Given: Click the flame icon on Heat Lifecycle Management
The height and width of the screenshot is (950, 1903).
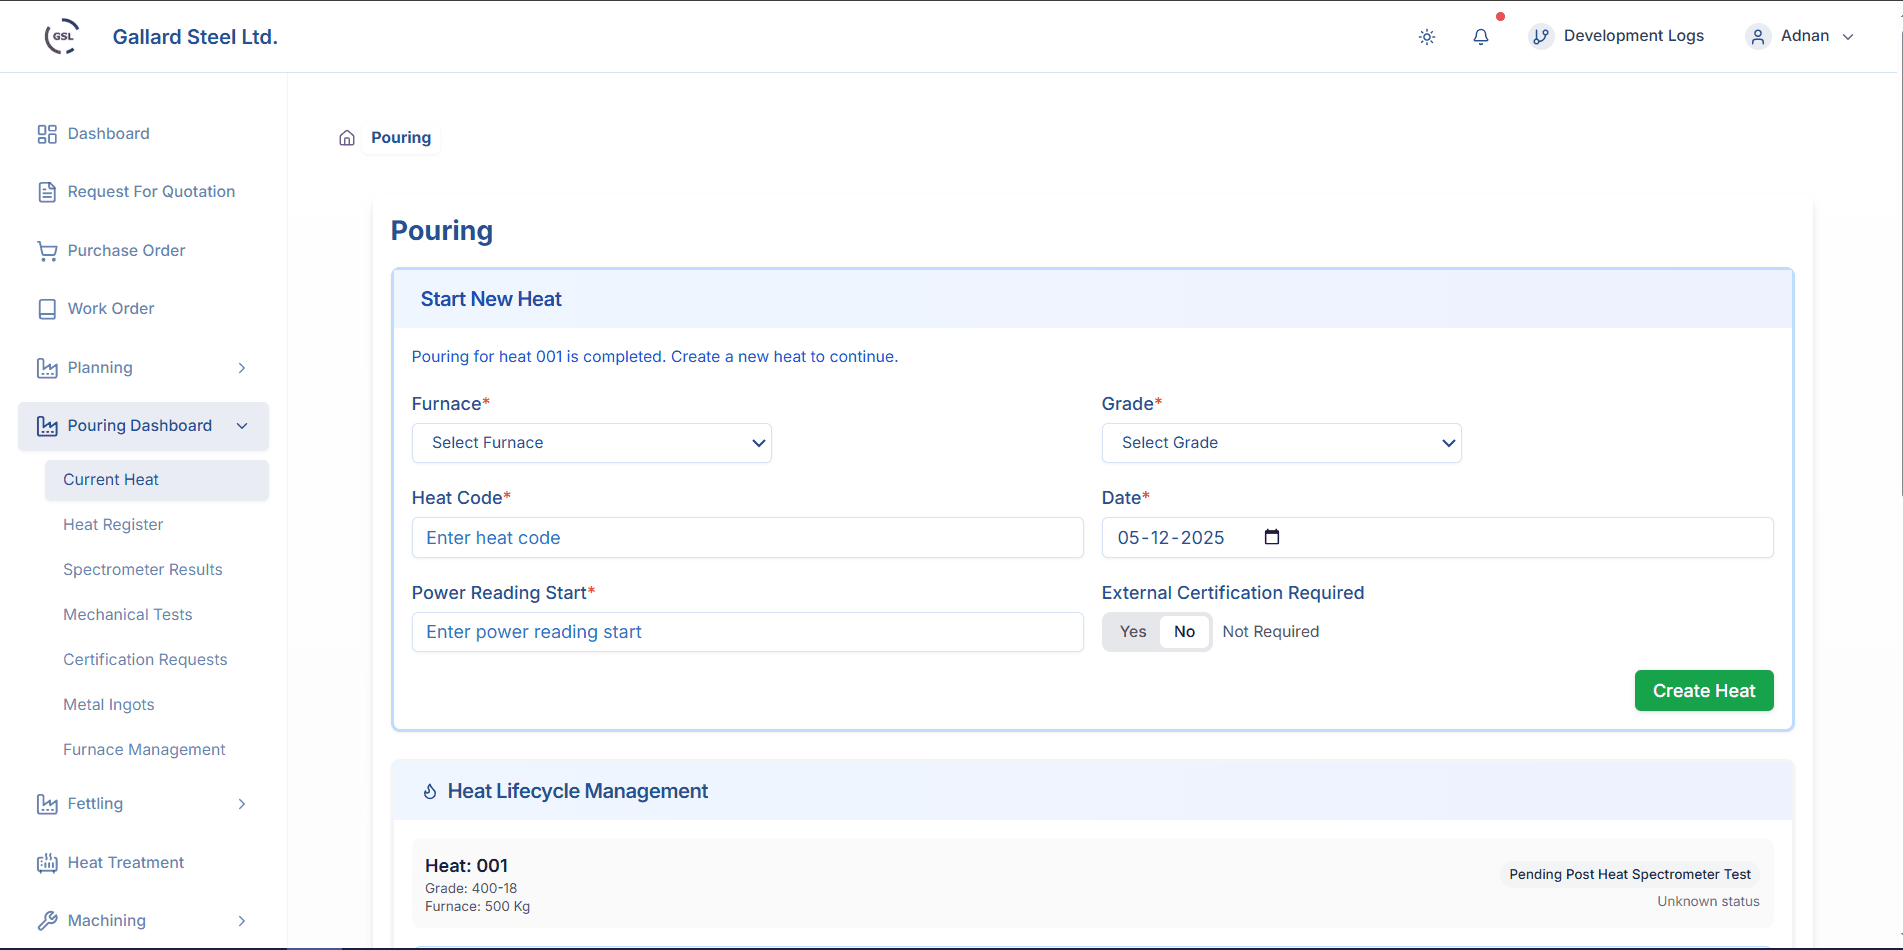Looking at the screenshot, I should [430, 790].
